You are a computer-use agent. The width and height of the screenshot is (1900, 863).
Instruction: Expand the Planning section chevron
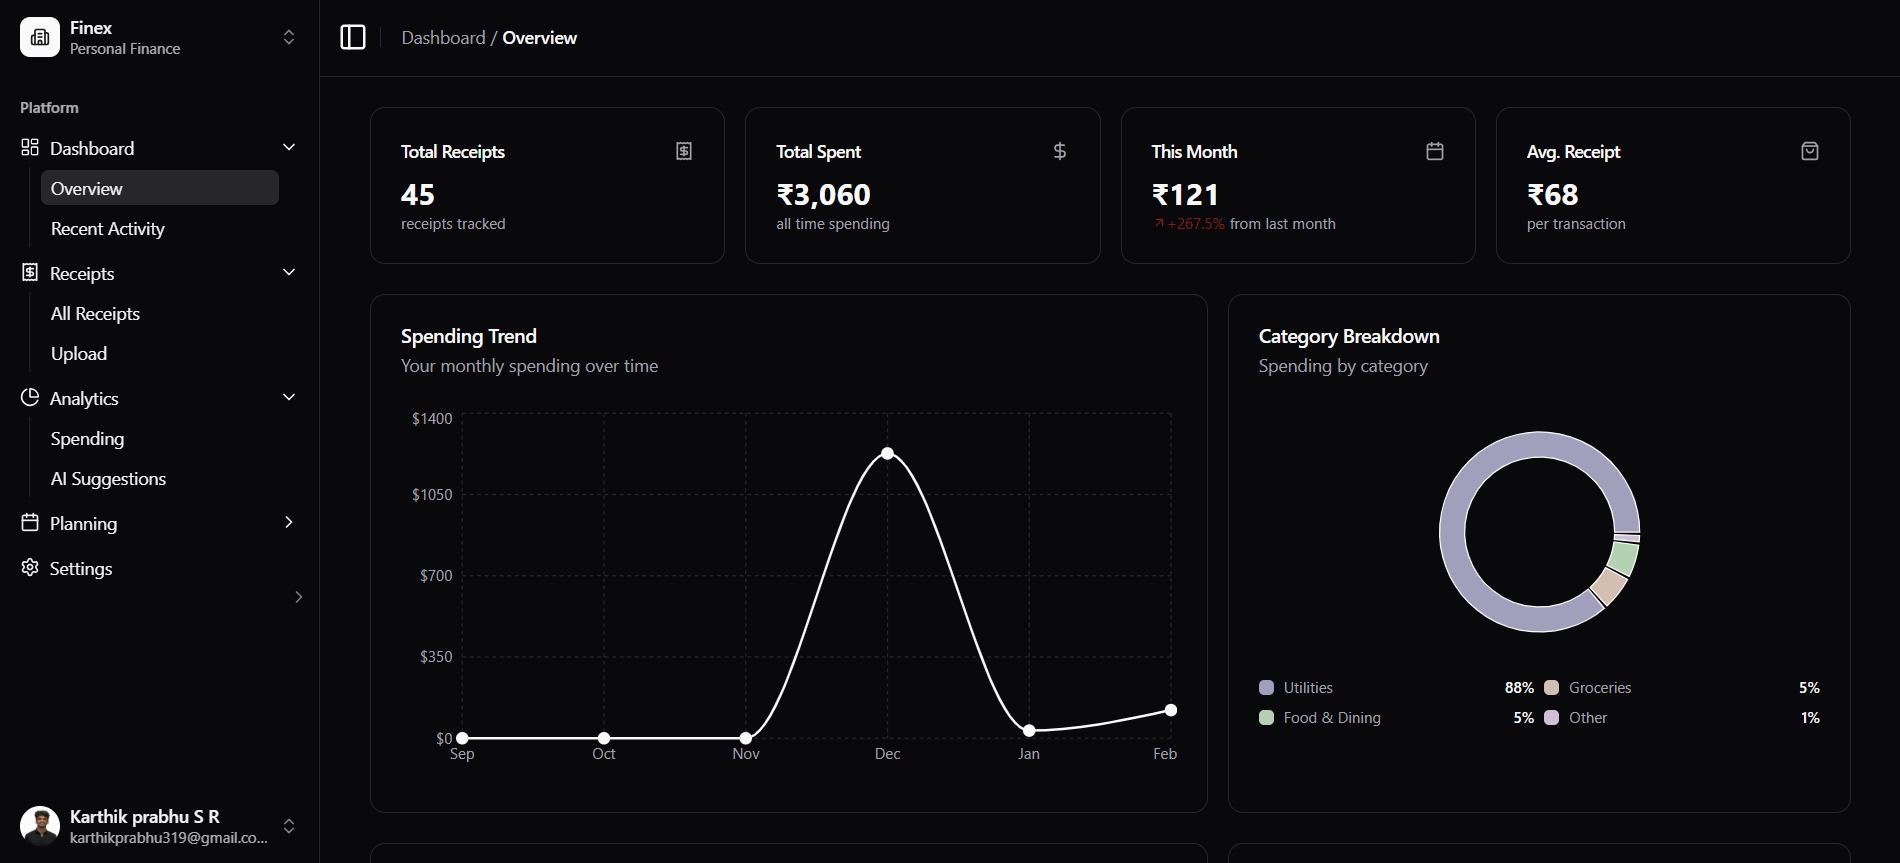coord(289,523)
